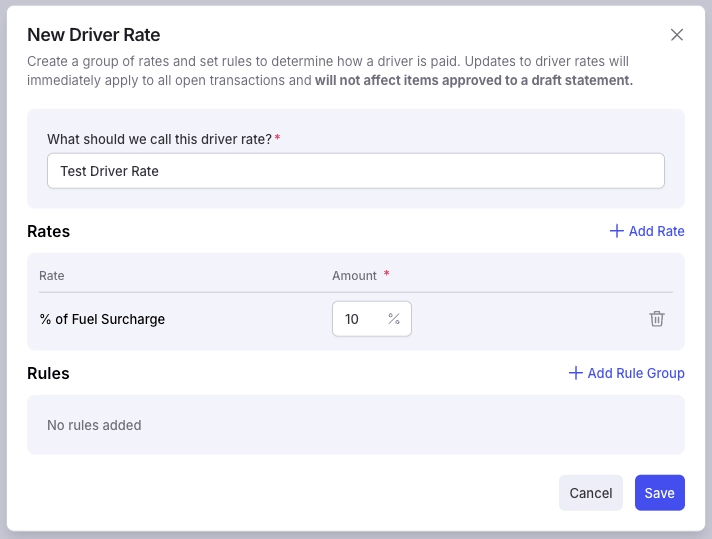Click the Amount column header
Image resolution: width=712 pixels, height=539 pixels.
354,276
